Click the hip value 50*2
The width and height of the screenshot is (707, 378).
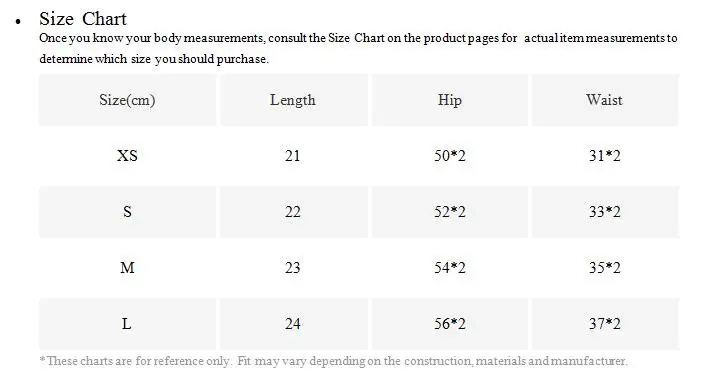coord(450,156)
